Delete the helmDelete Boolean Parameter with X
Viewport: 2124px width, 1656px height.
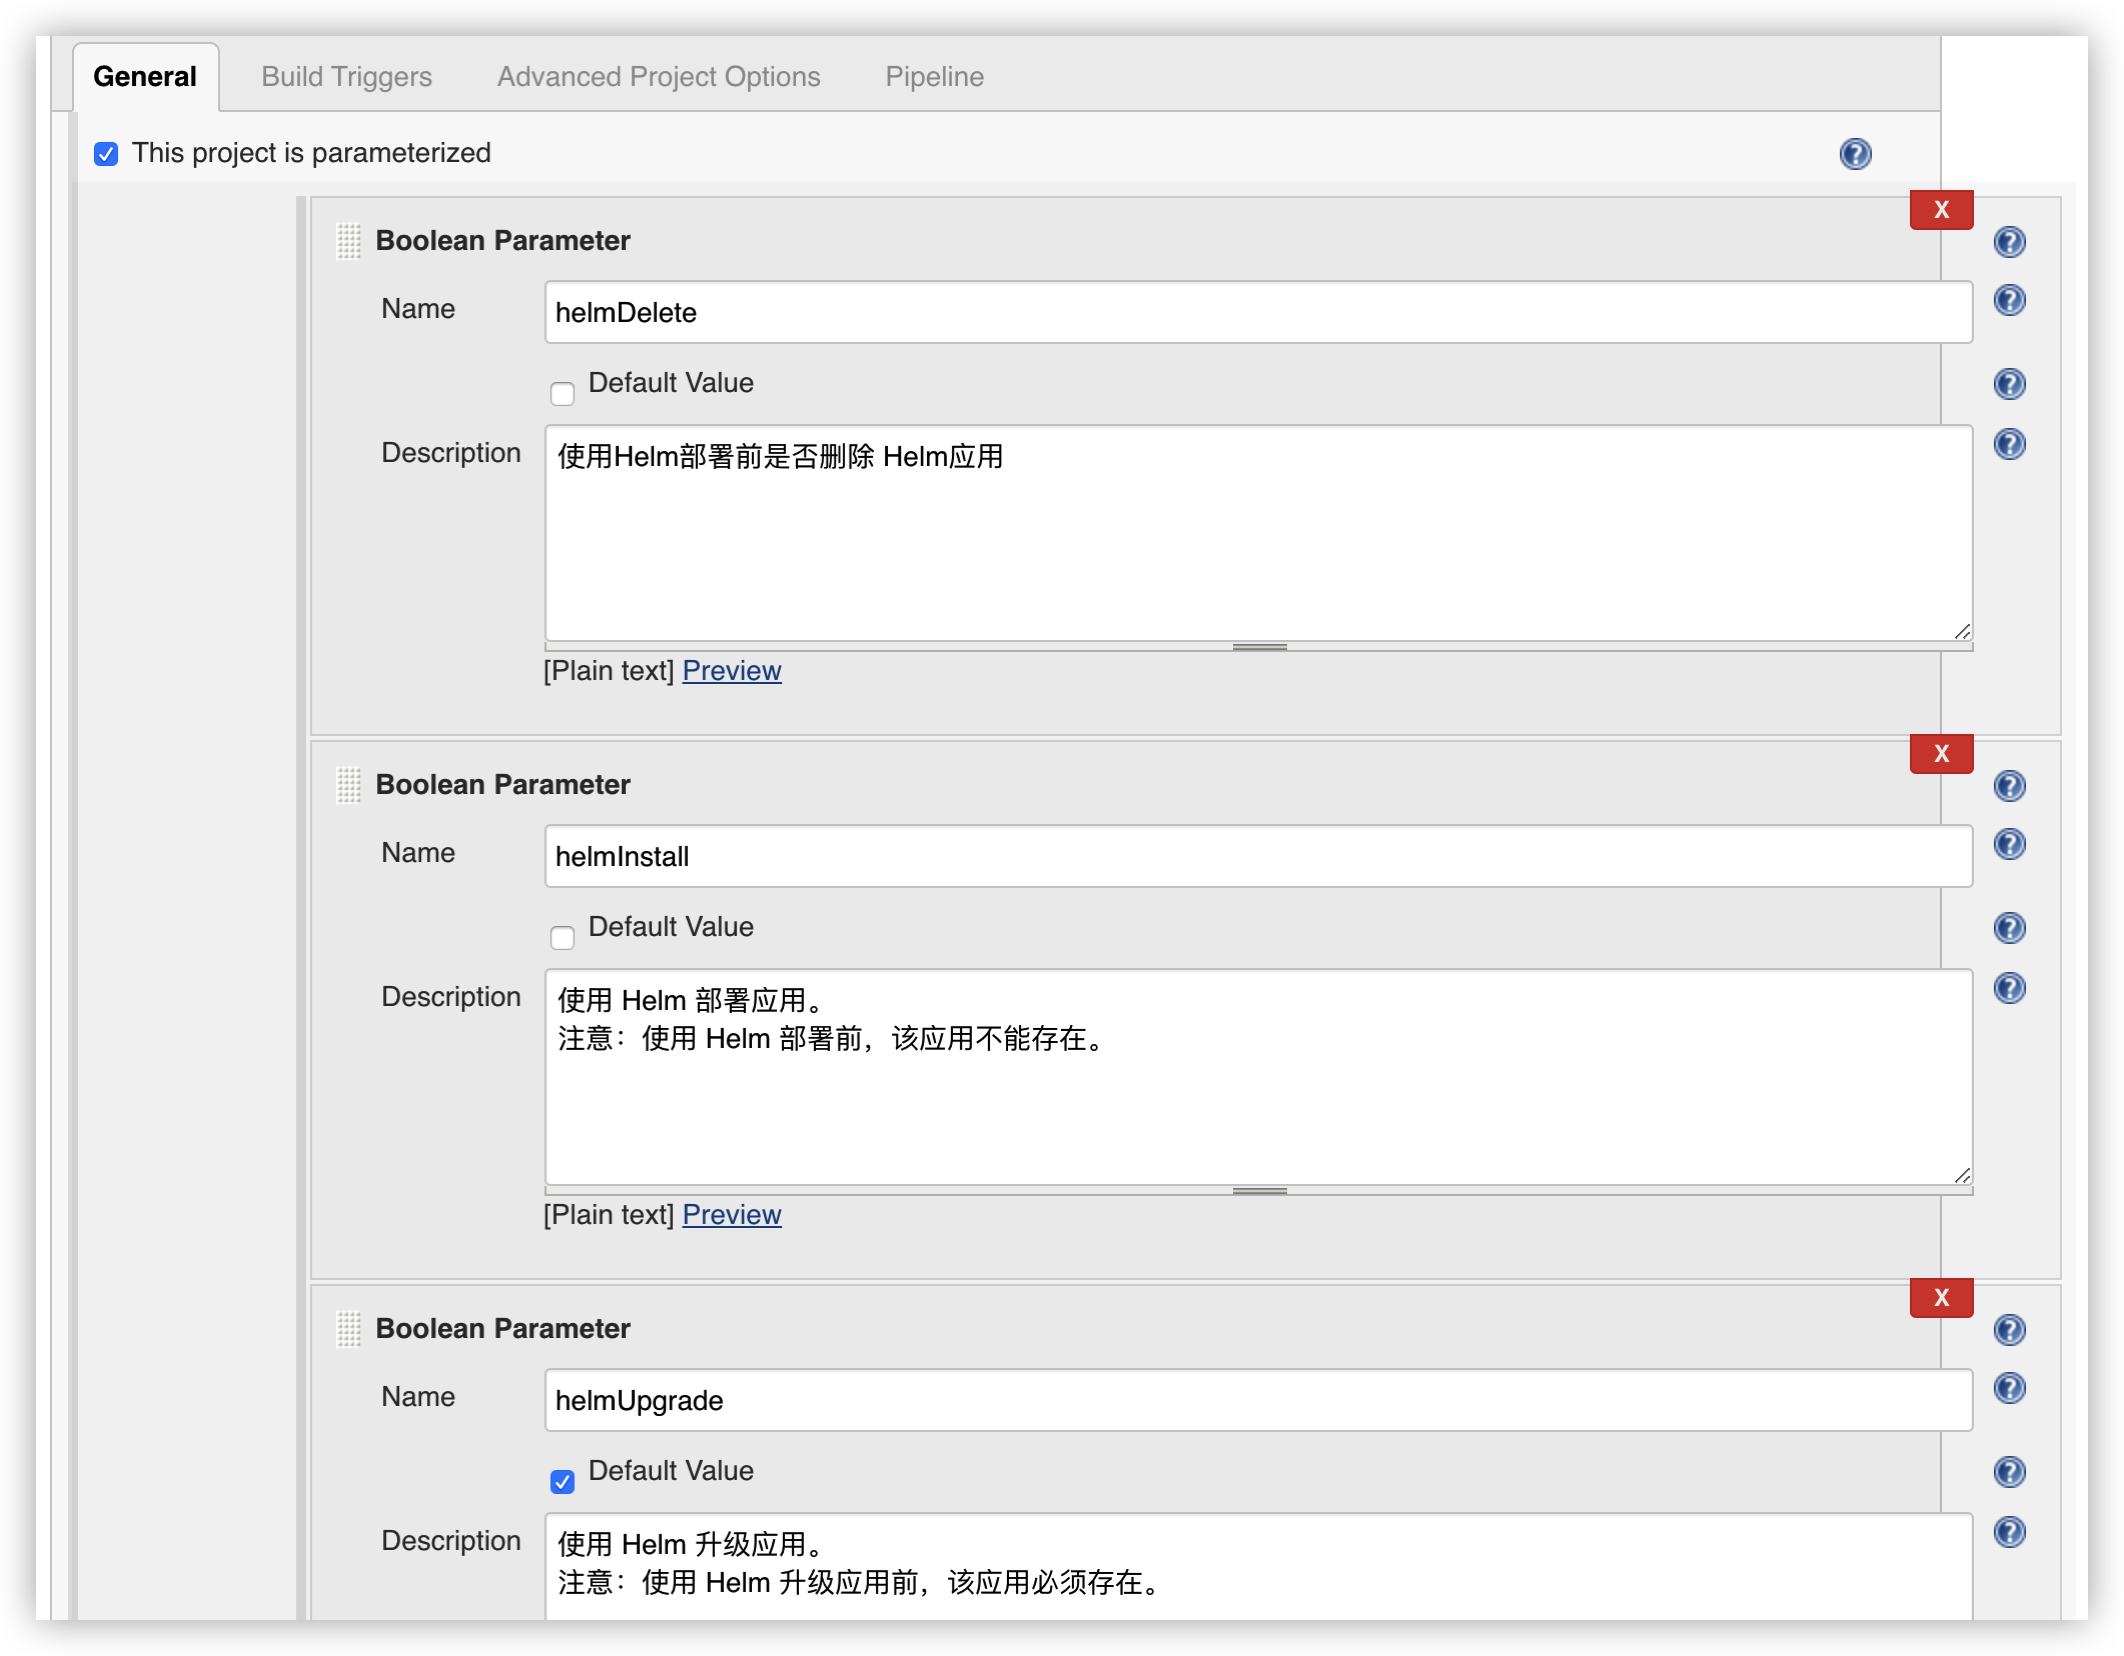(1941, 210)
